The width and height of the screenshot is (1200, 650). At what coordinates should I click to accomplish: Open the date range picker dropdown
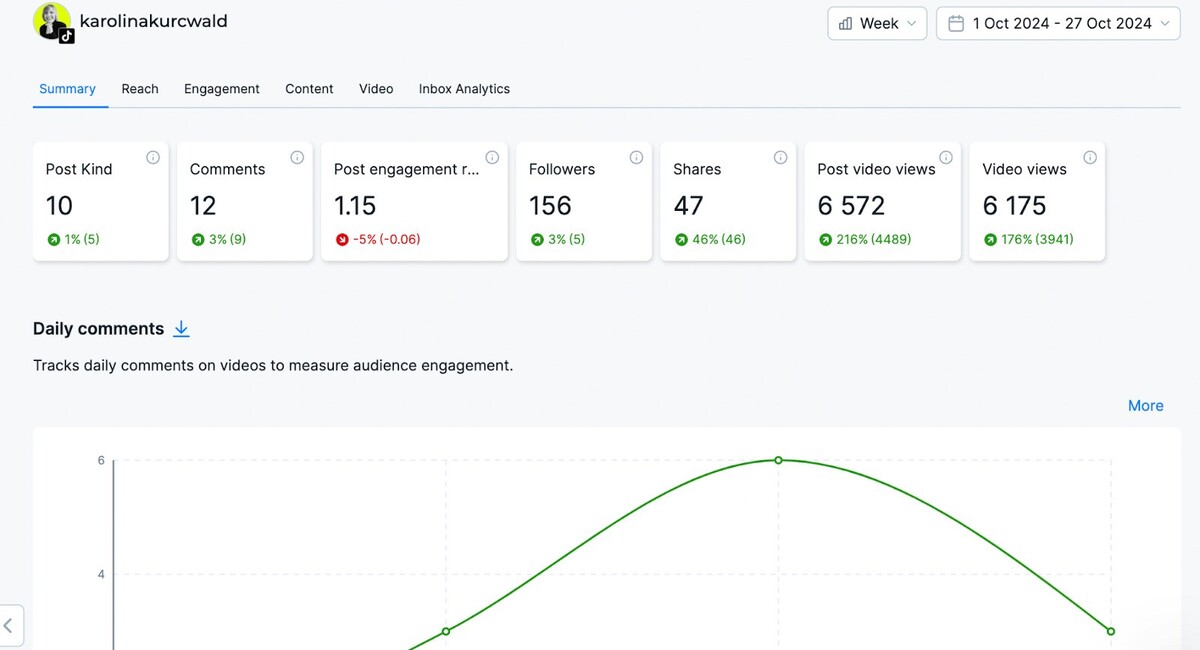(x=1058, y=24)
